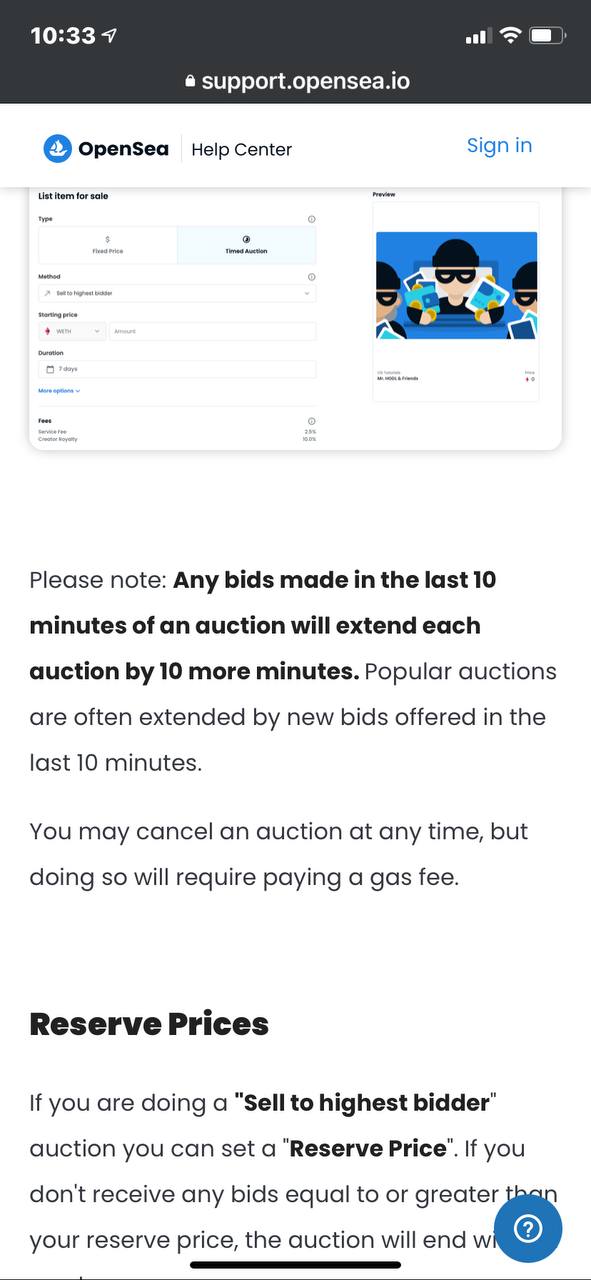Open the blue help question-mark bubble

point(528,1228)
